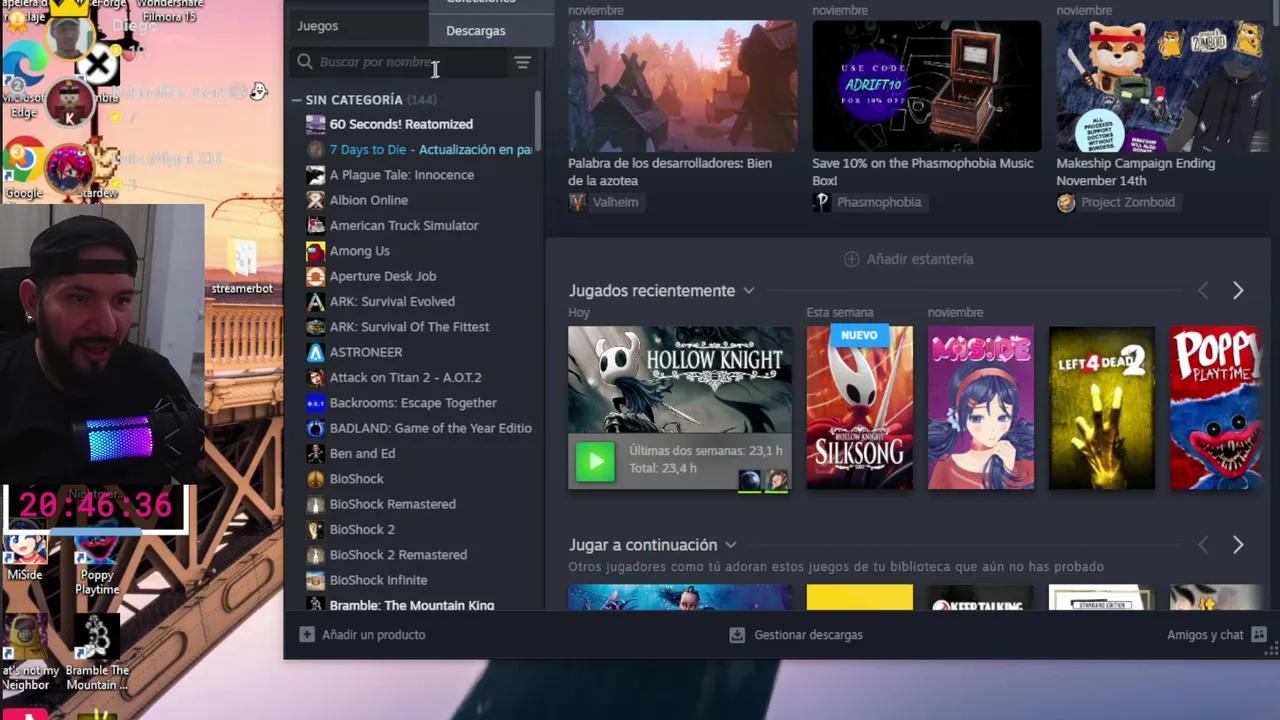Click the Gestionar descargas download icon
This screenshot has height=720, width=1280.
coord(737,635)
